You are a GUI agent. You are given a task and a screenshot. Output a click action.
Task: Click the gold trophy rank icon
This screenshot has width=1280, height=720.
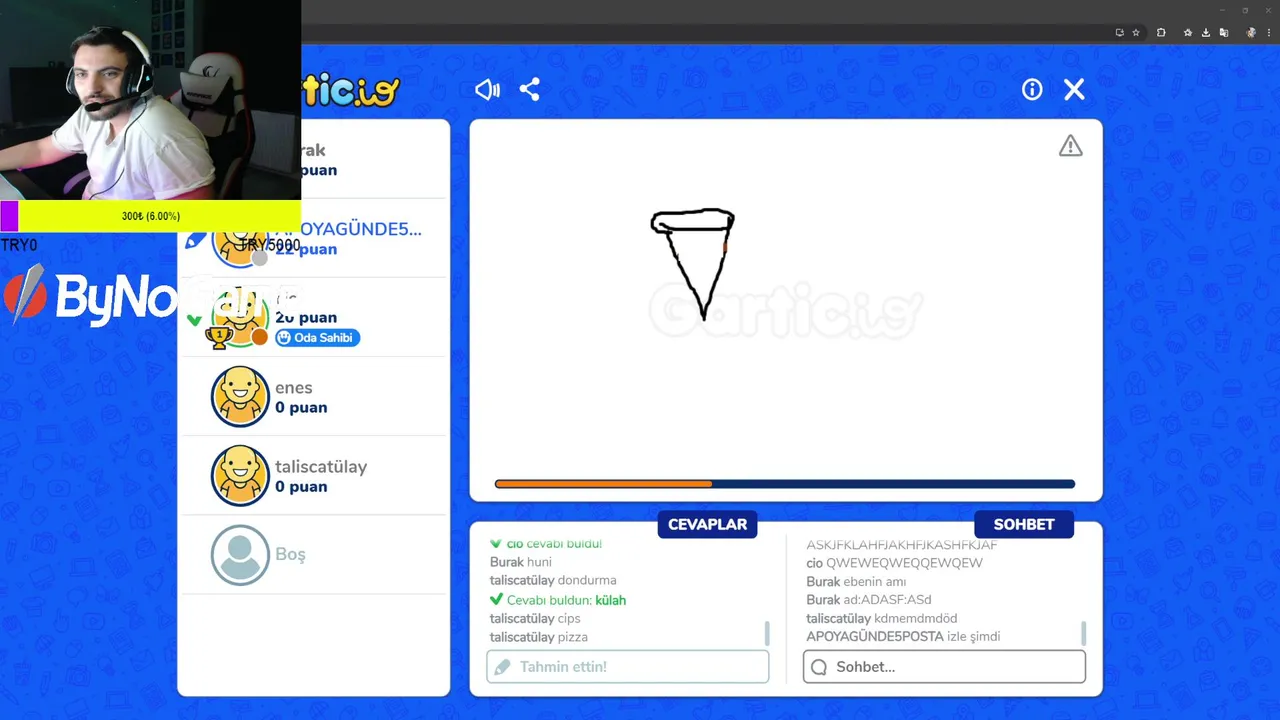(219, 337)
